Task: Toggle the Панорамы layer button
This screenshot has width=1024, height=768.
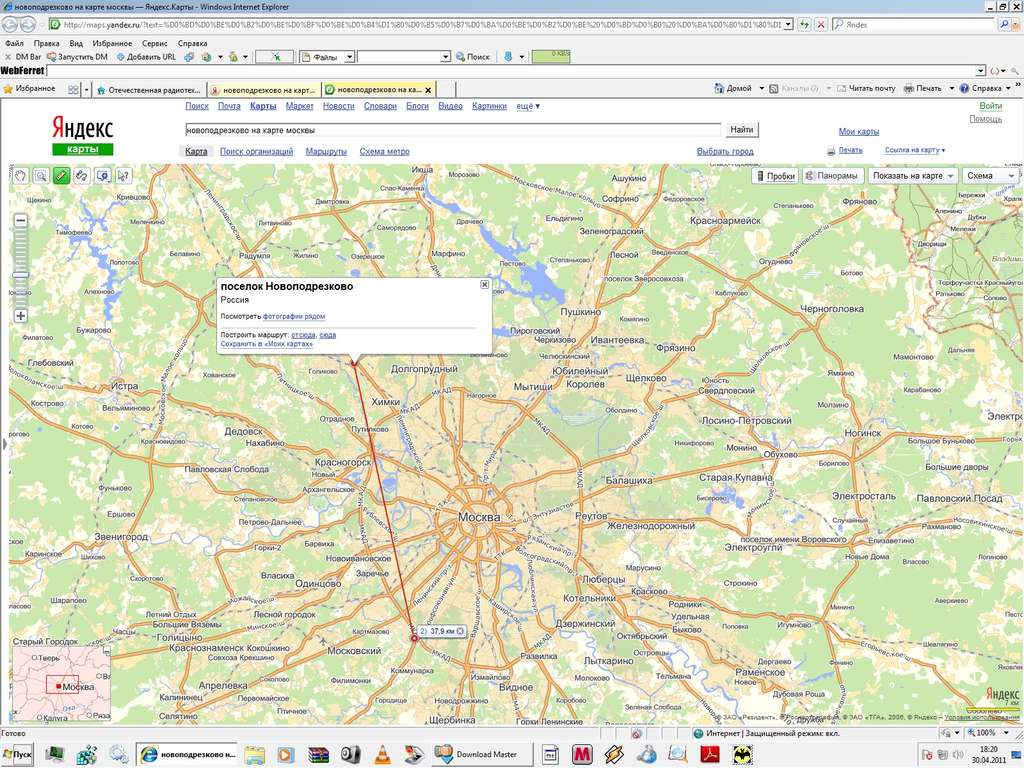Action: click(831, 176)
